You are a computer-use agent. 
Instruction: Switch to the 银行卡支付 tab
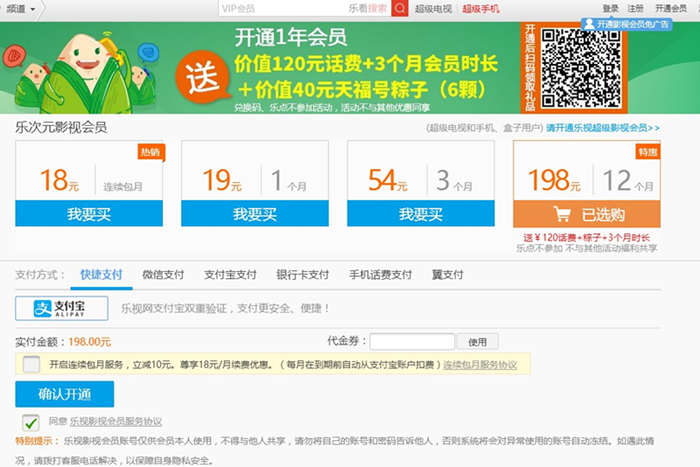[x=303, y=275]
